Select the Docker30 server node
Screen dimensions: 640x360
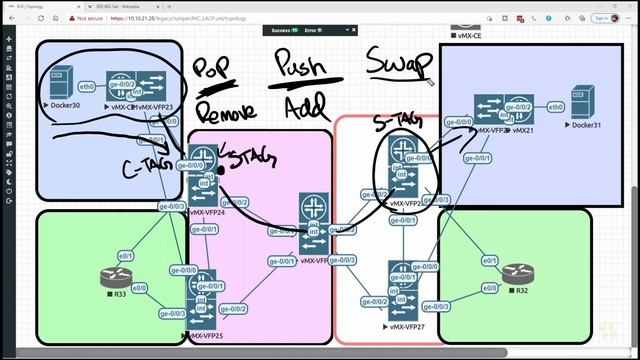[x=61, y=82]
